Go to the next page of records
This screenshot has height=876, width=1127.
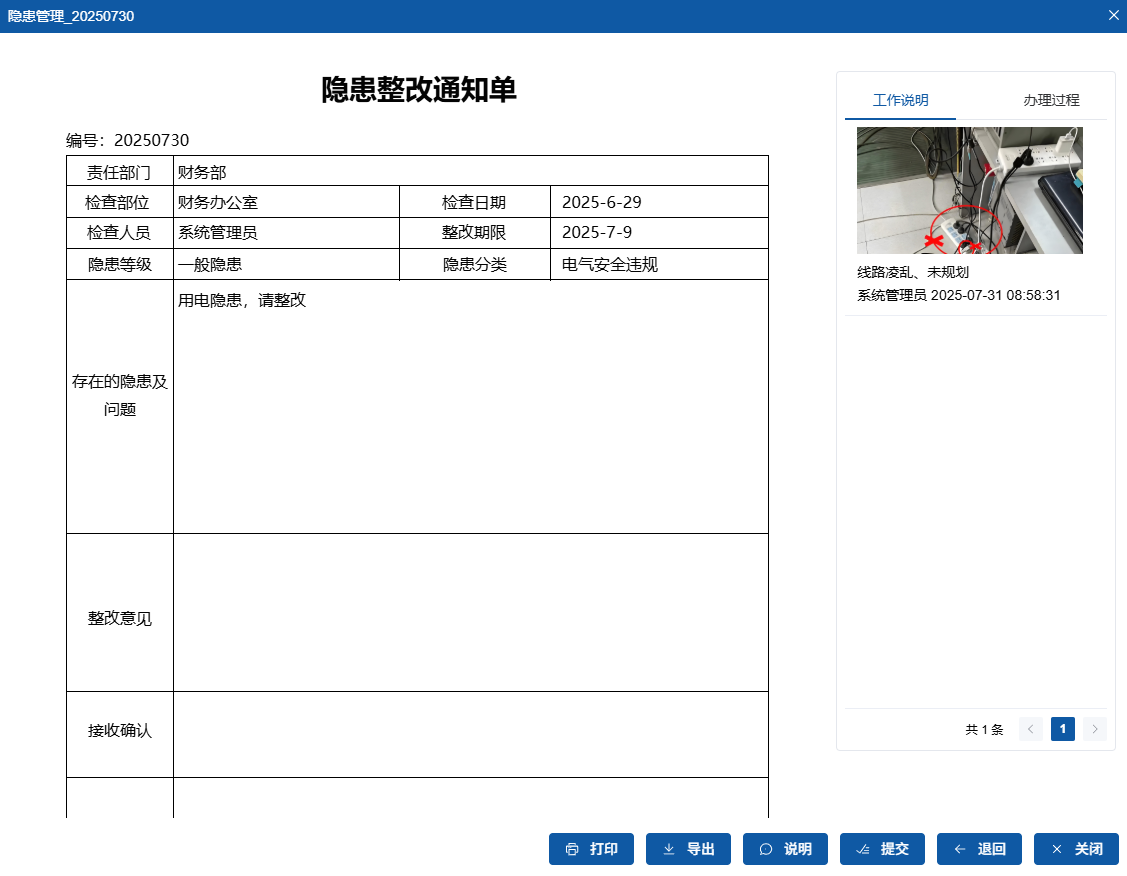1095,729
